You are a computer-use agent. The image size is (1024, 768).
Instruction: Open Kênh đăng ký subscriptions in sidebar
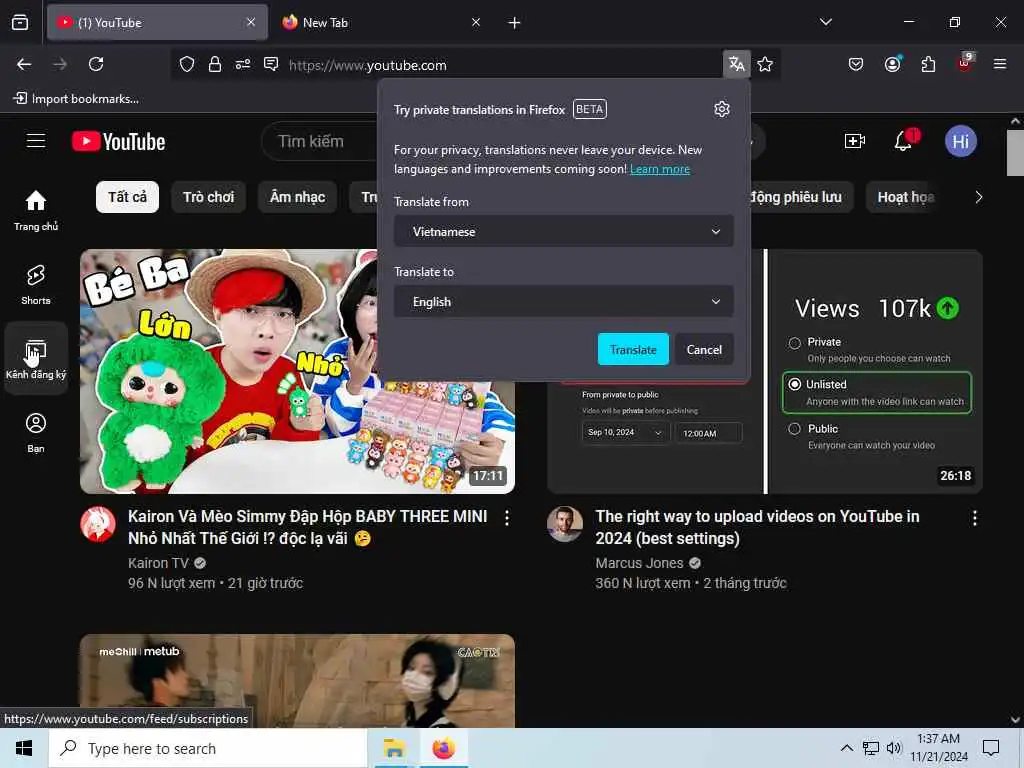(36, 359)
